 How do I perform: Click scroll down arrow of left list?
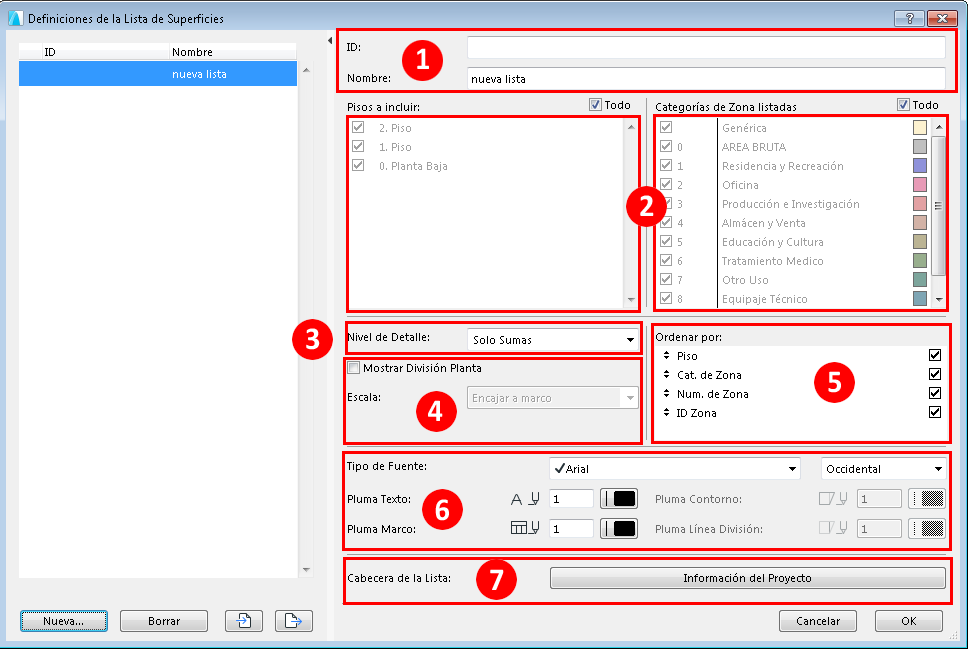[306, 569]
